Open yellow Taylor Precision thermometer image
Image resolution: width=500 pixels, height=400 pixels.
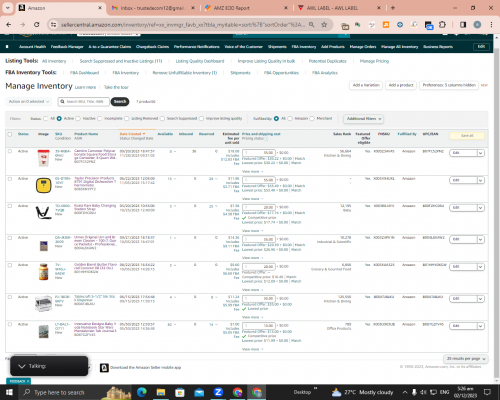coord(43,186)
